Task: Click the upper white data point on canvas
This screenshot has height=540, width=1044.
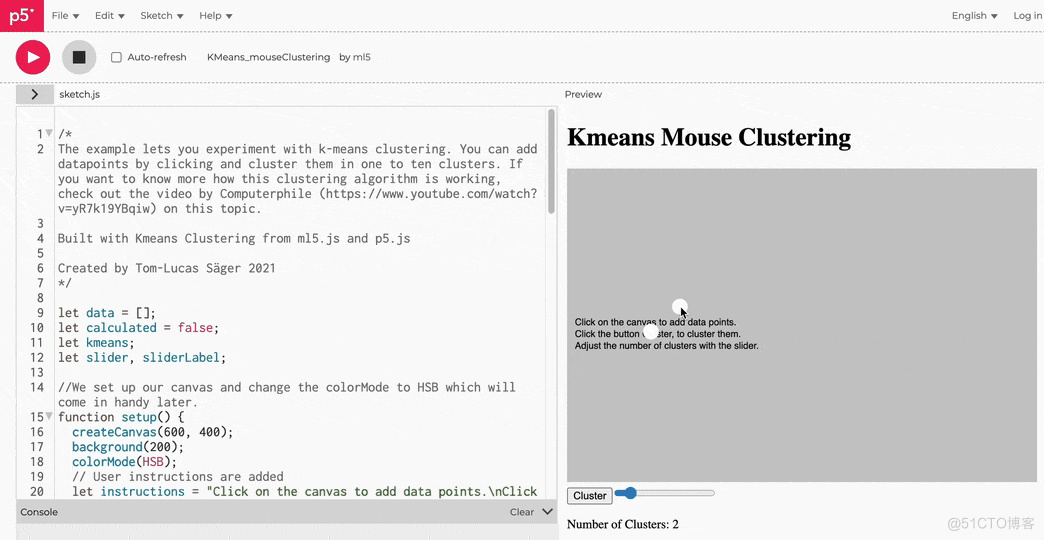Action: (679, 306)
